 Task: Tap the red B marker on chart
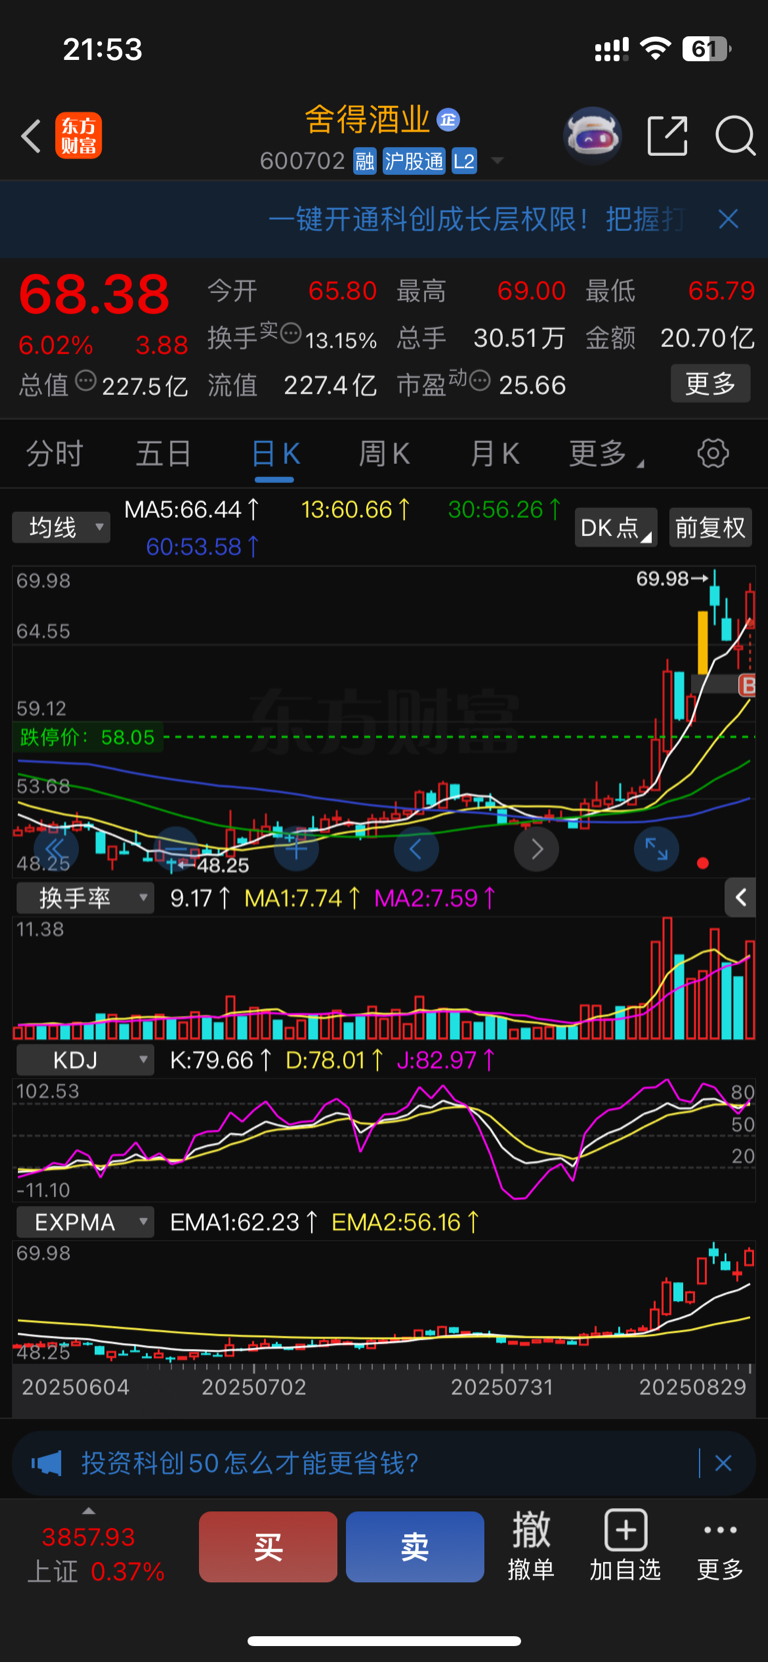[x=747, y=685]
